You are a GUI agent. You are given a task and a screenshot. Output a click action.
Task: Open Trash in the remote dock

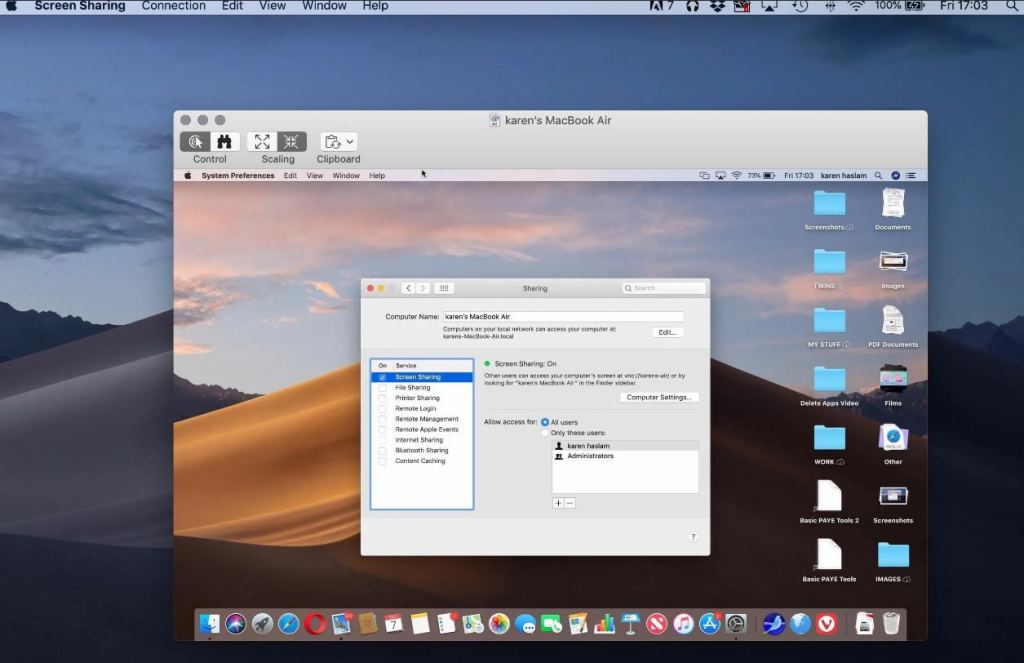click(x=891, y=624)
